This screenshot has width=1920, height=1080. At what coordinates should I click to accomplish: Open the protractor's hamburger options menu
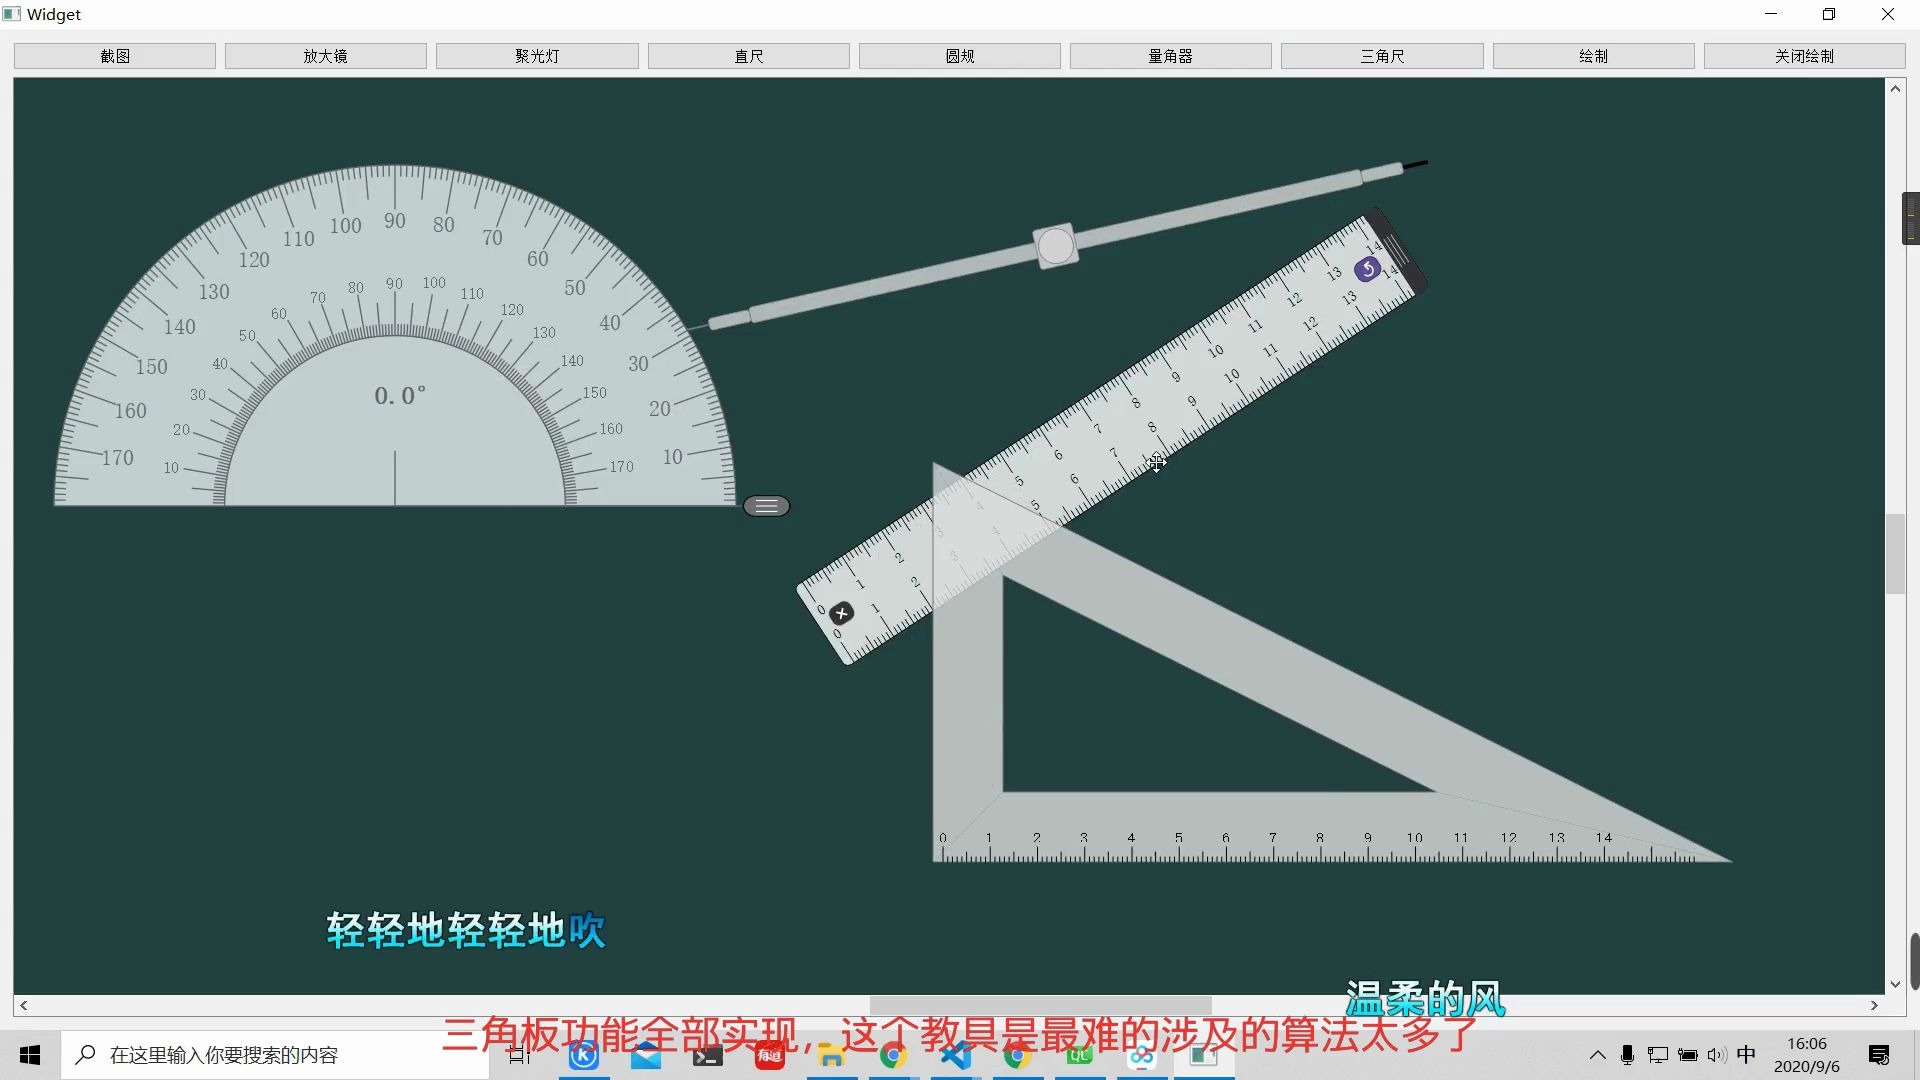click(767, 505)
